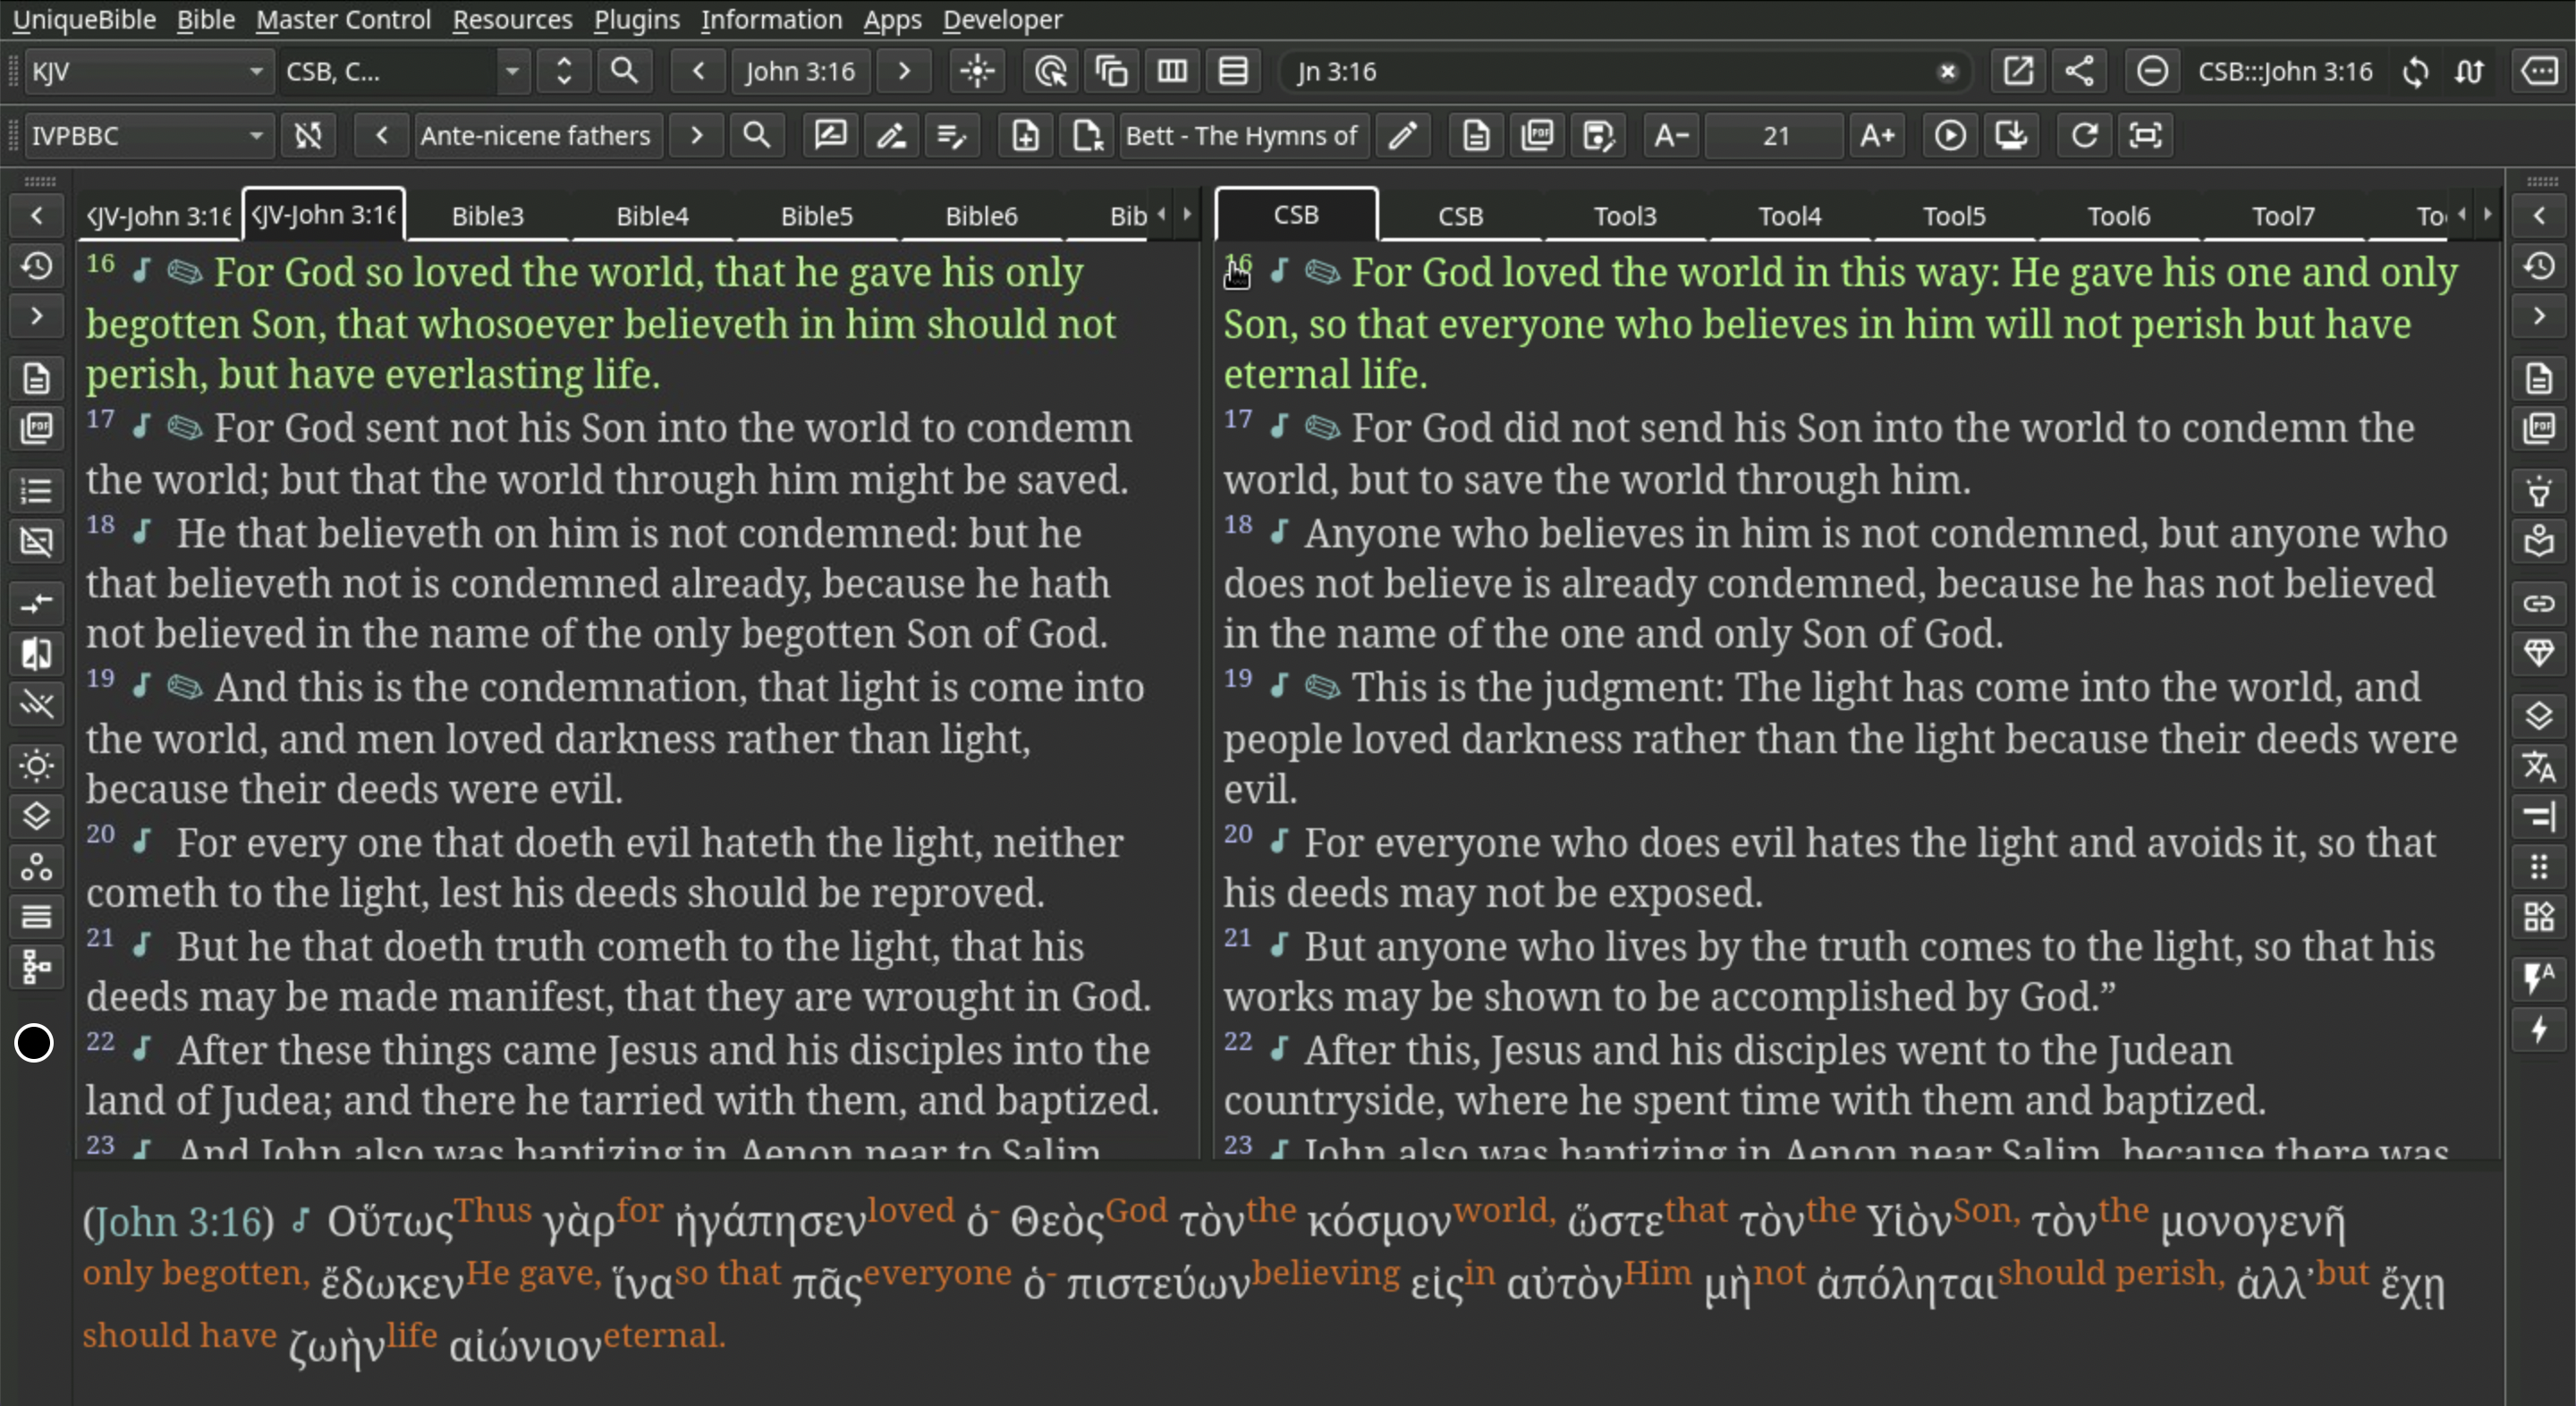Click the link chain icon in right sidebar

point(2539,603)
